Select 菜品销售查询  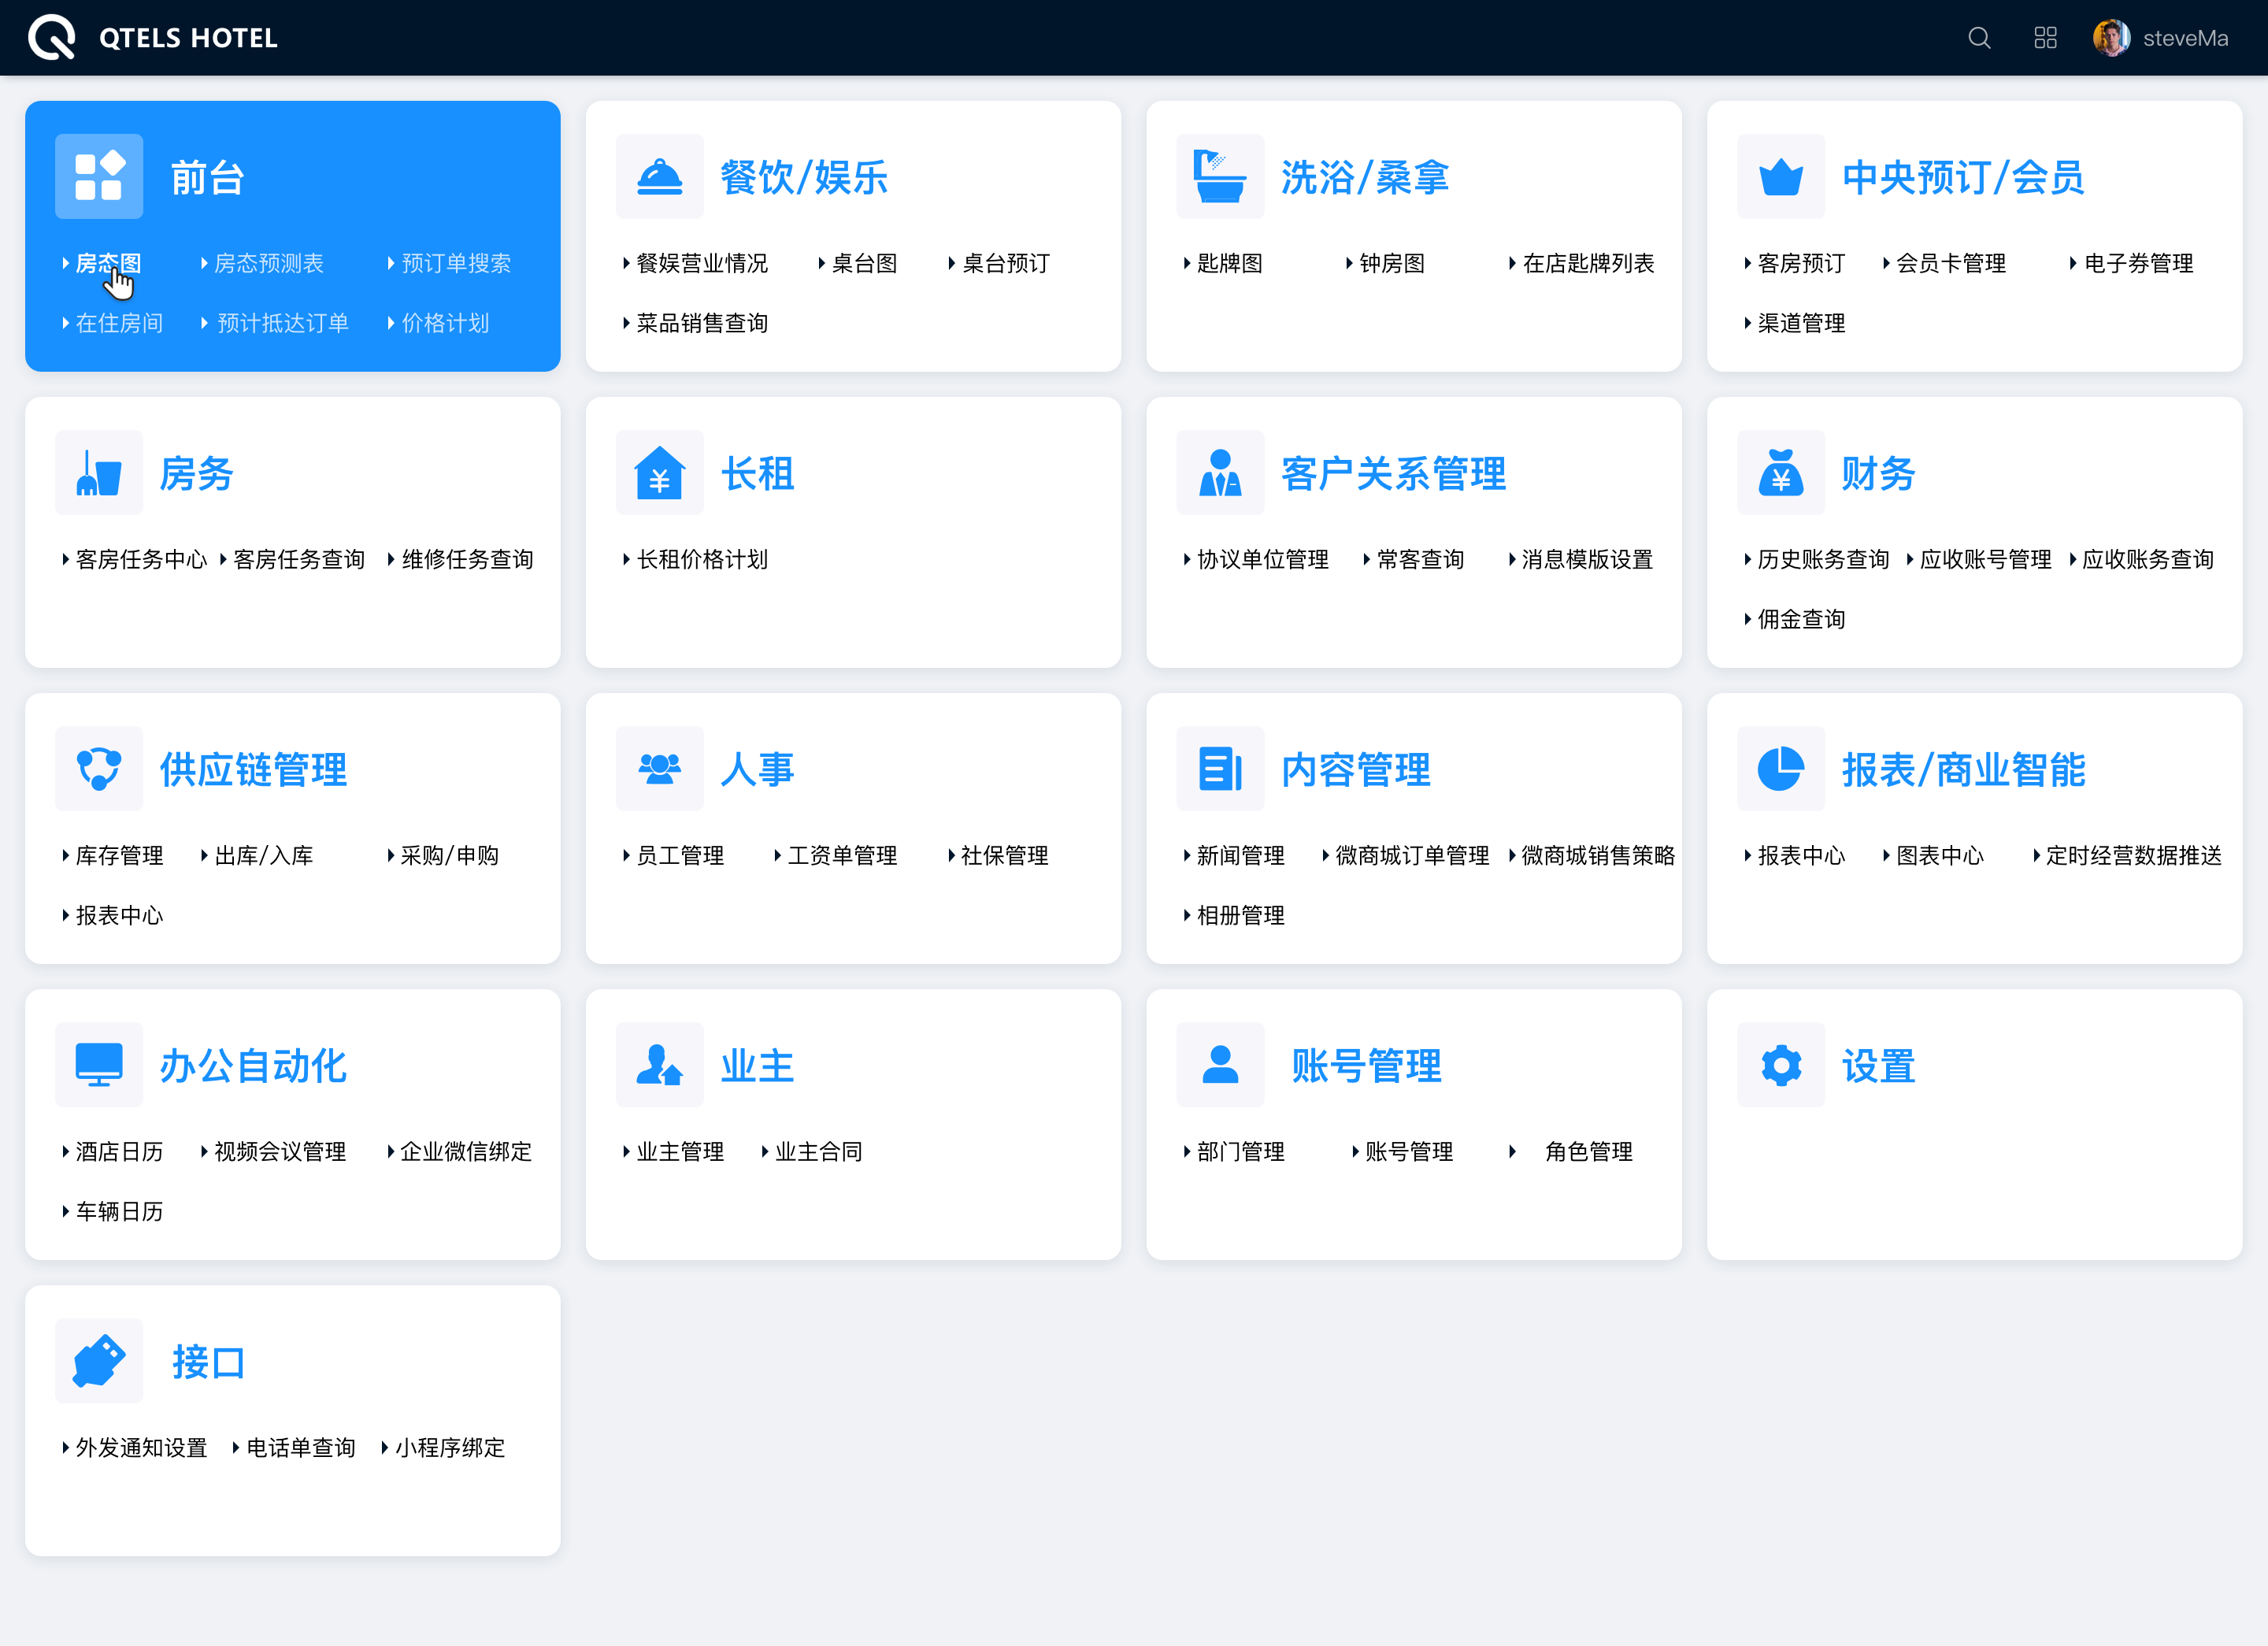point(702,323)
